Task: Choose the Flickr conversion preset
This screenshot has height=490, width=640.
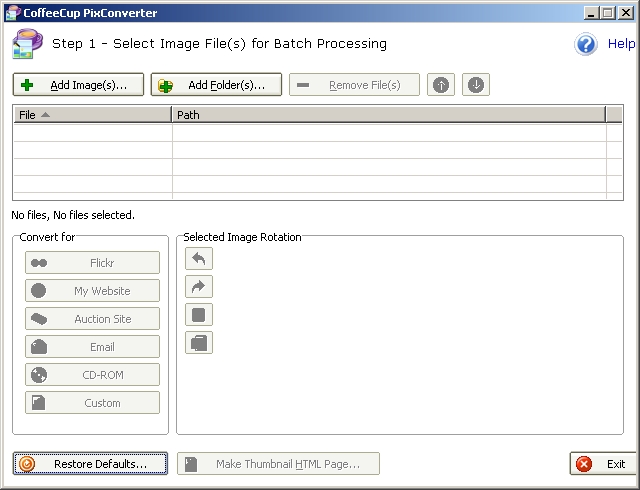Action: tap(92, 263)
